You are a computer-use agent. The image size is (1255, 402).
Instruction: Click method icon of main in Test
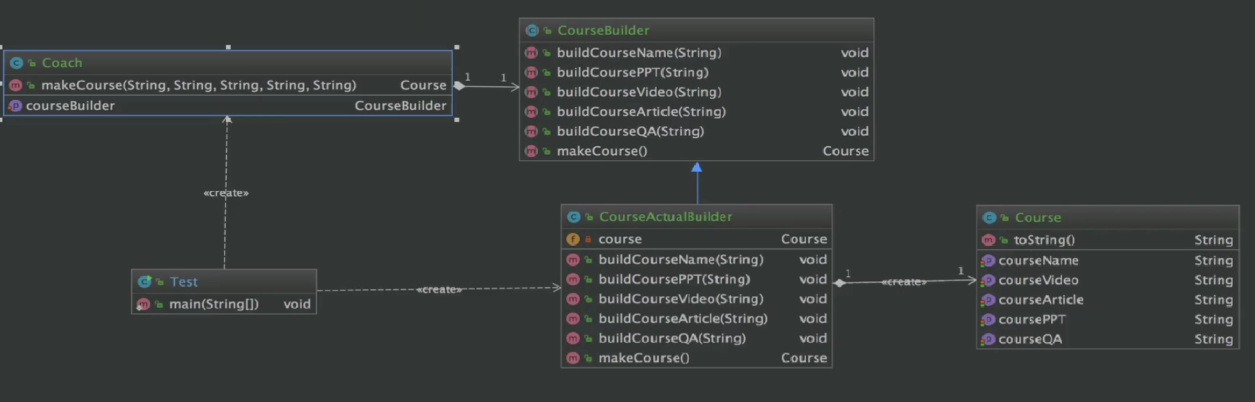144,304
